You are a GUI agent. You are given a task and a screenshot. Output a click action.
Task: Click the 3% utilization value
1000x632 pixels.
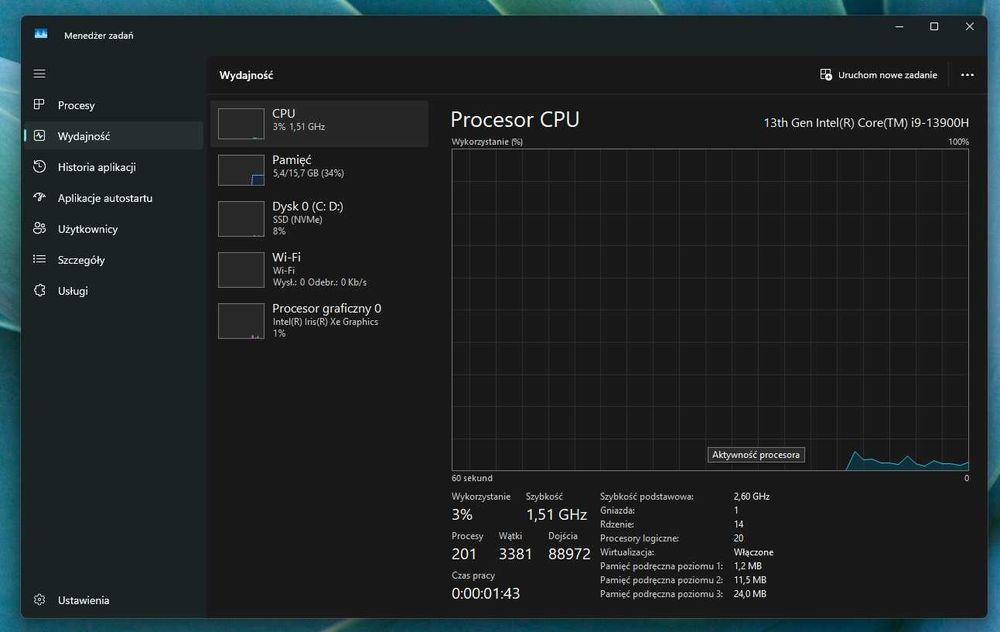(x=462, y=515)
